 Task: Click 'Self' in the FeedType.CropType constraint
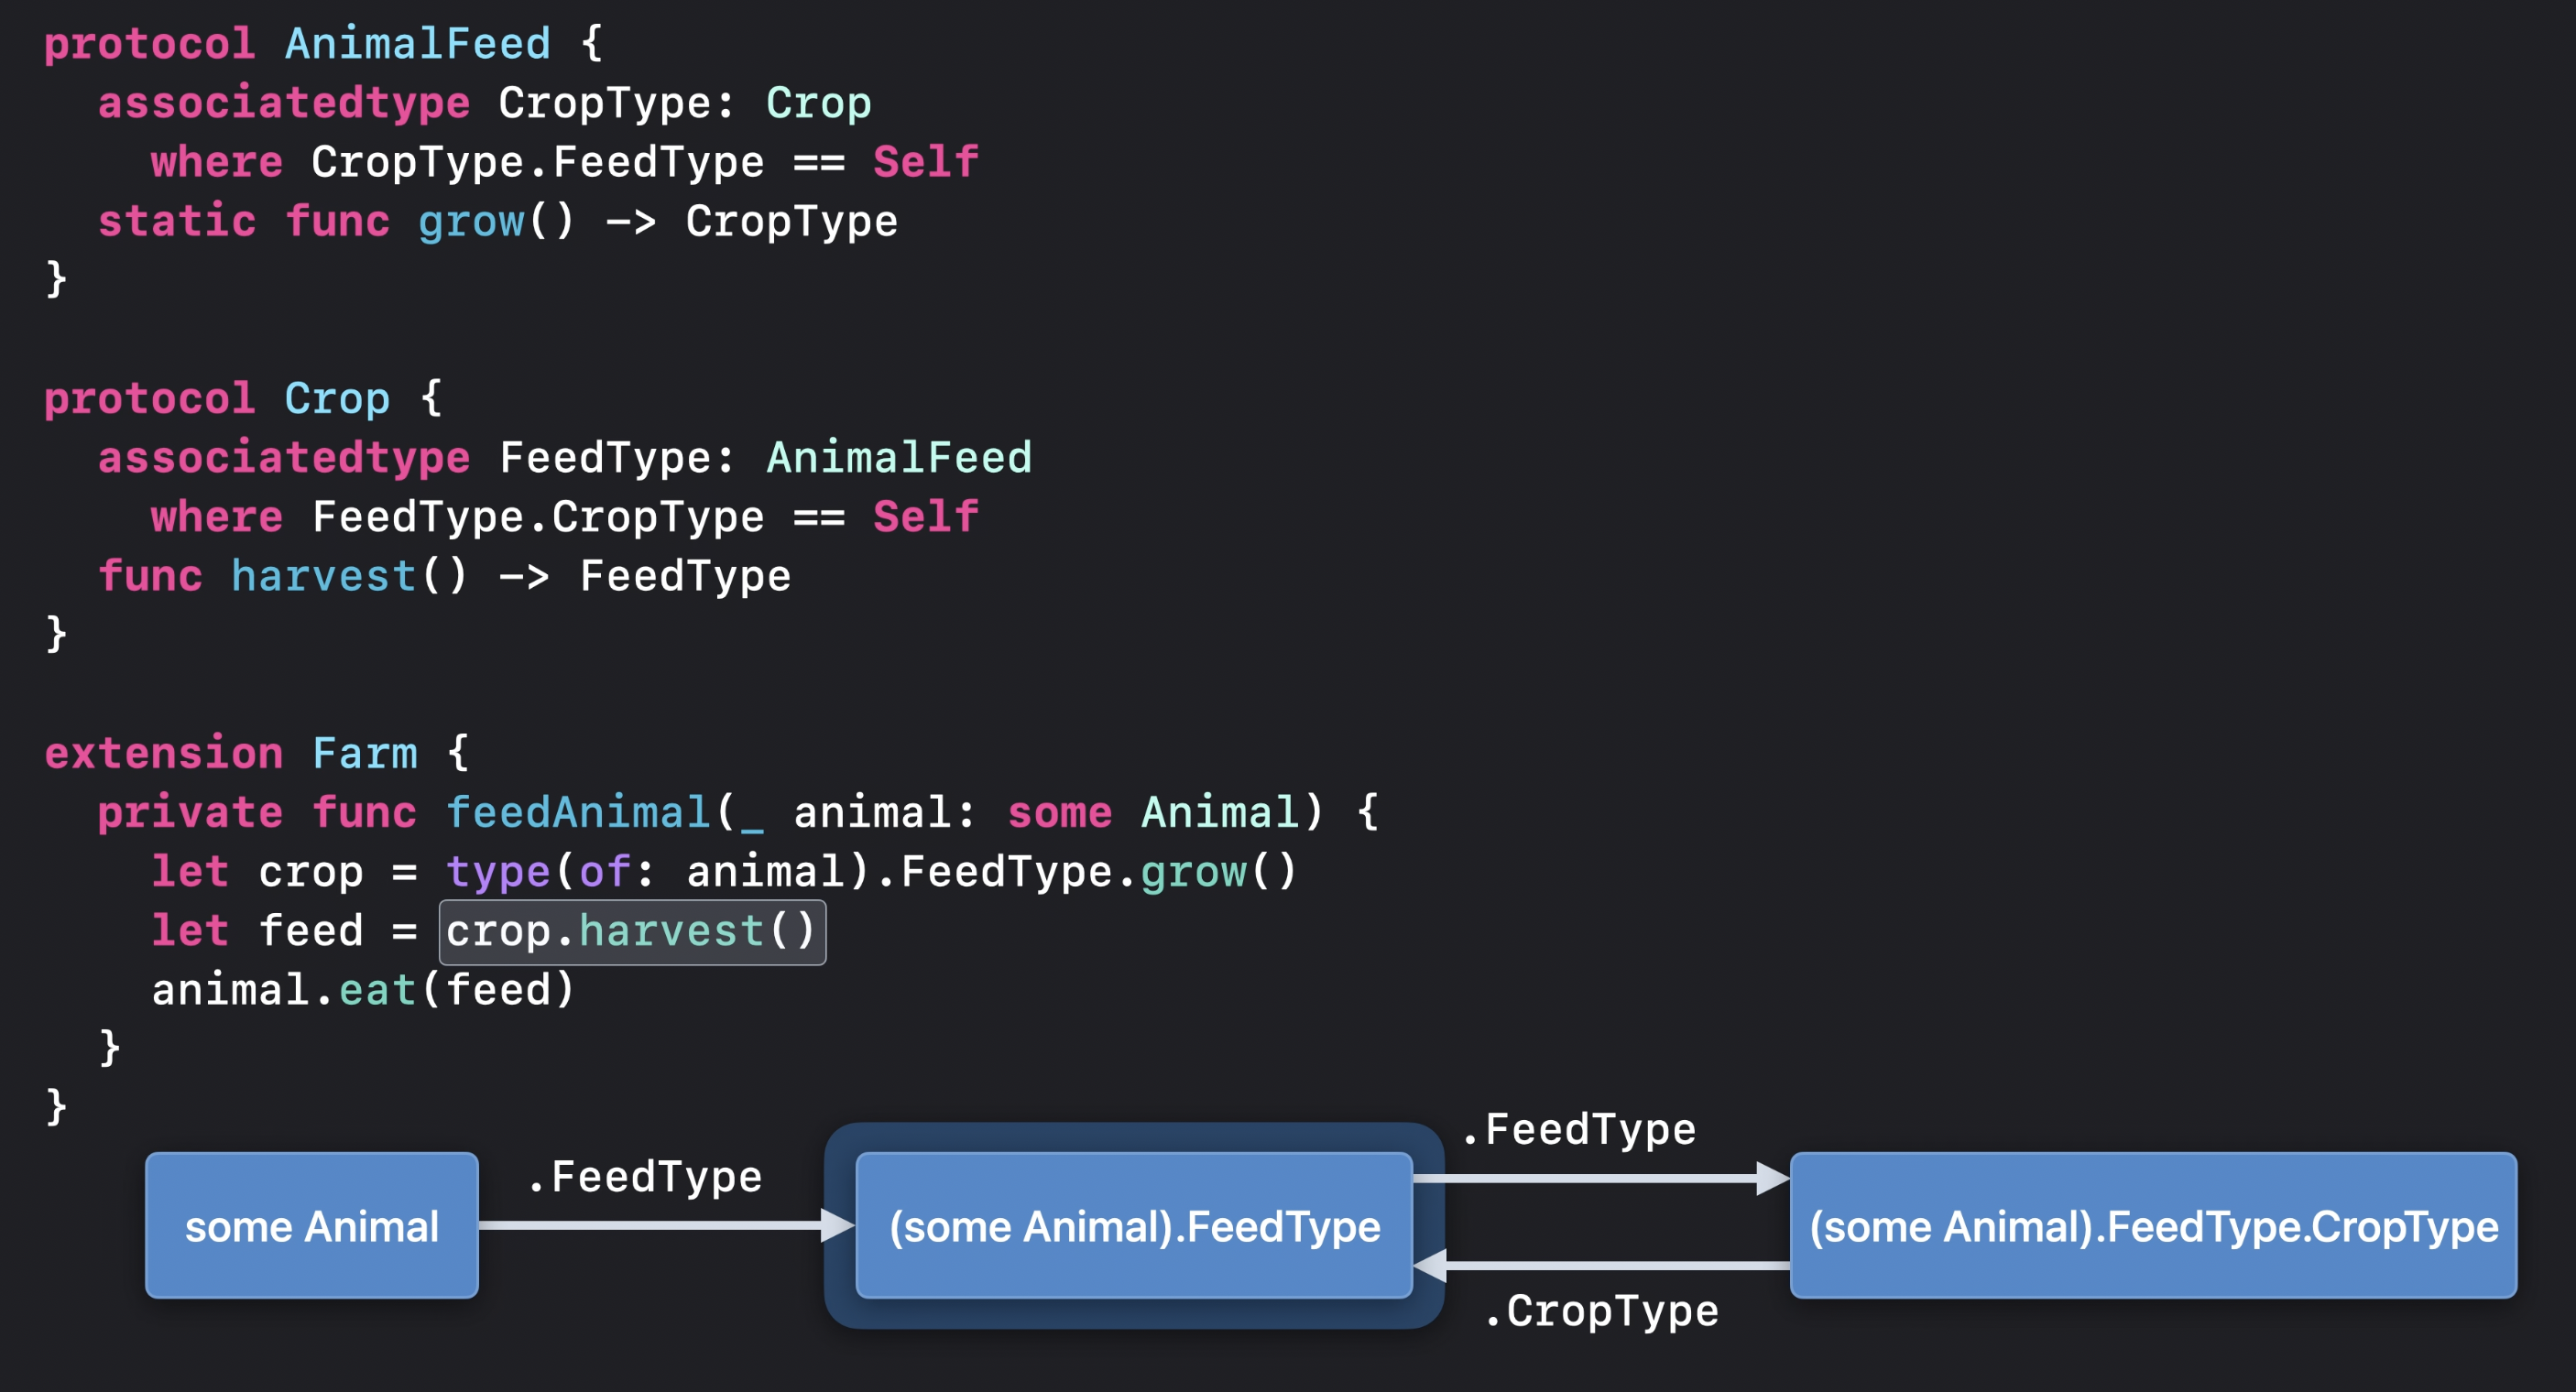[925, 518]
